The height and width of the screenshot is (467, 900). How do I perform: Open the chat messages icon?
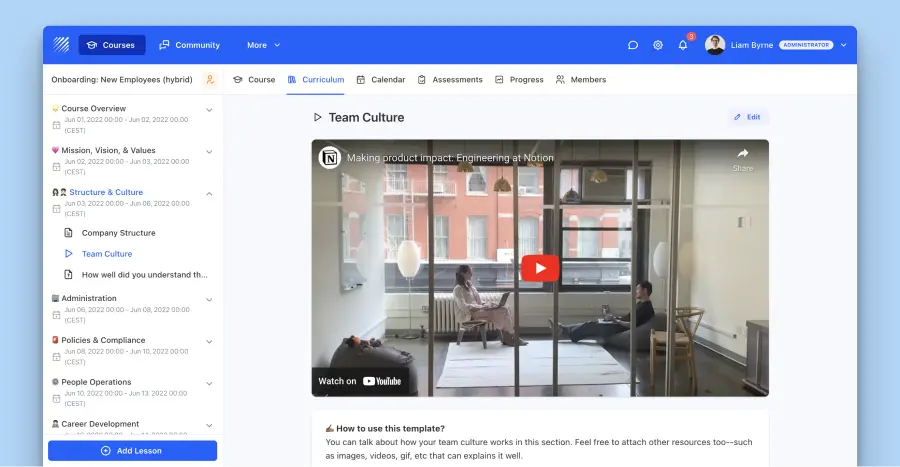[633, 45]
